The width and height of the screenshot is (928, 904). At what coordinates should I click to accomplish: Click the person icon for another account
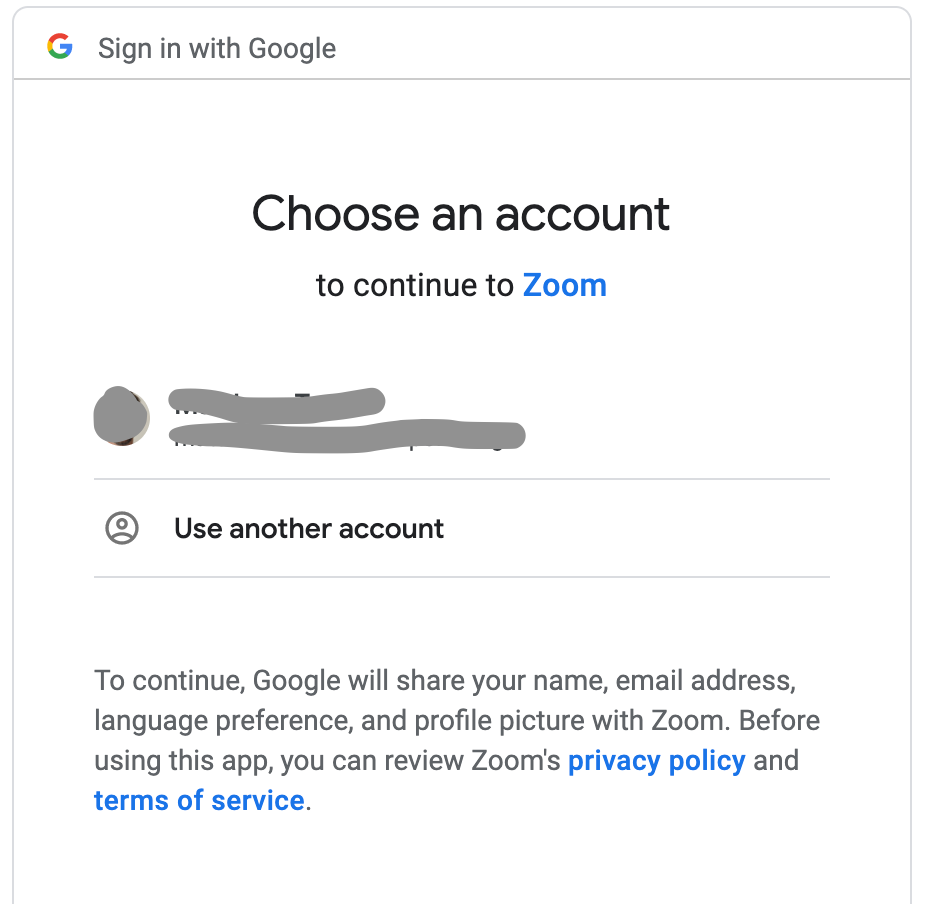122,528
